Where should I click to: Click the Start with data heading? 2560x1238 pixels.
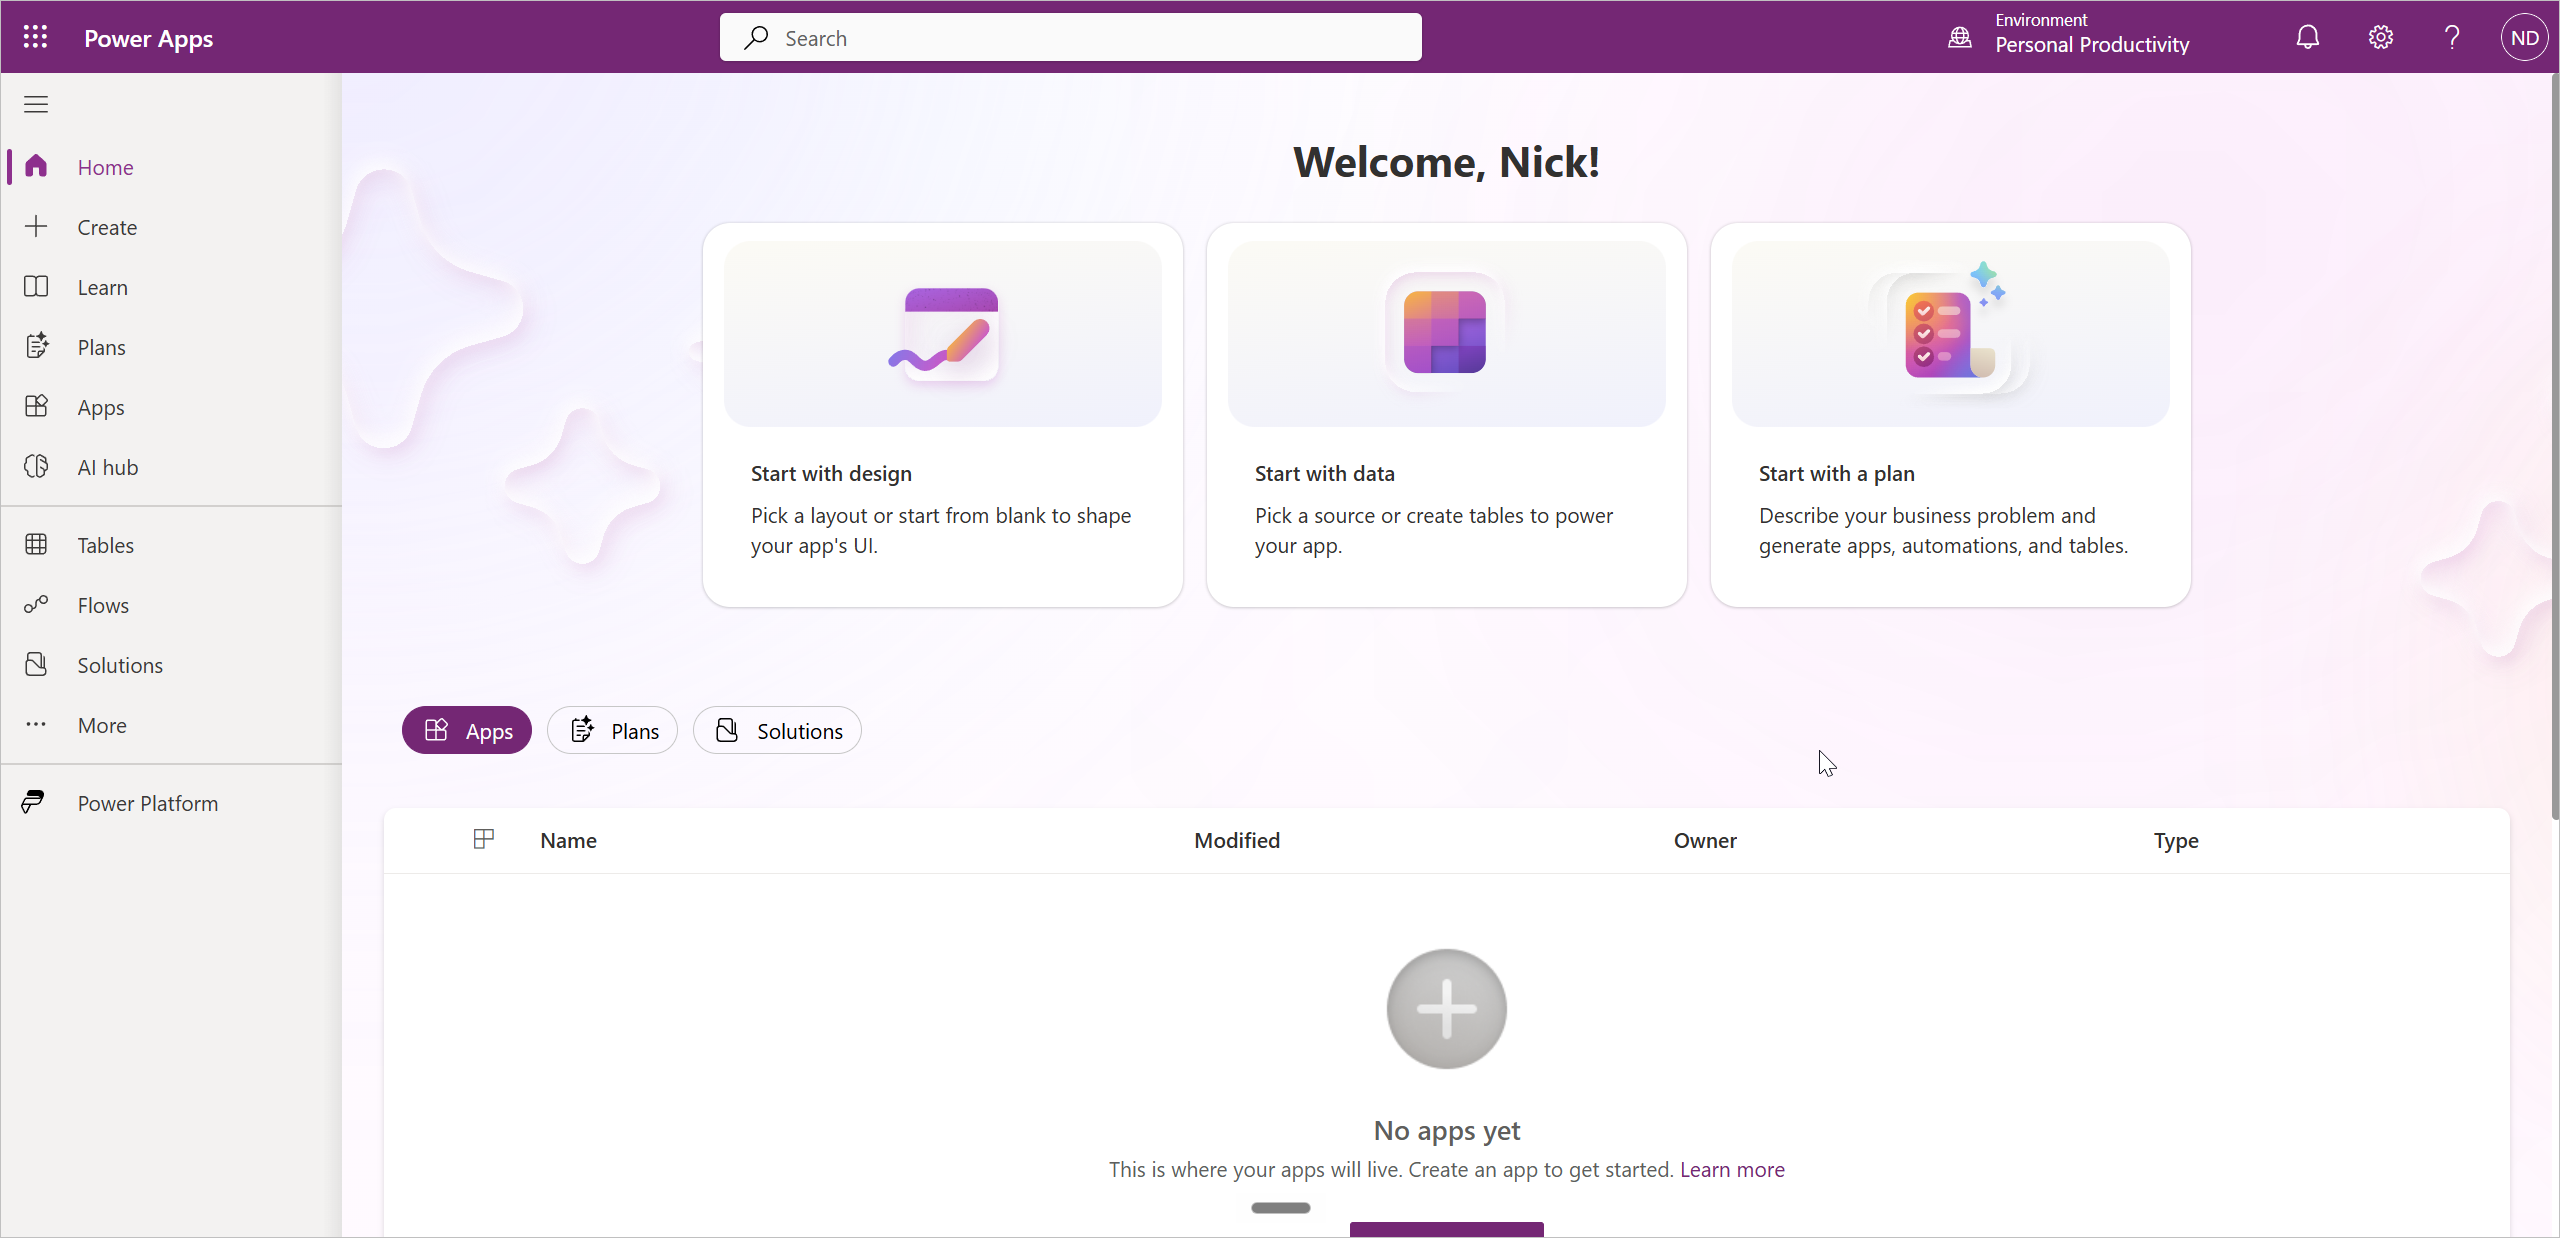(x=1324, y=473)
